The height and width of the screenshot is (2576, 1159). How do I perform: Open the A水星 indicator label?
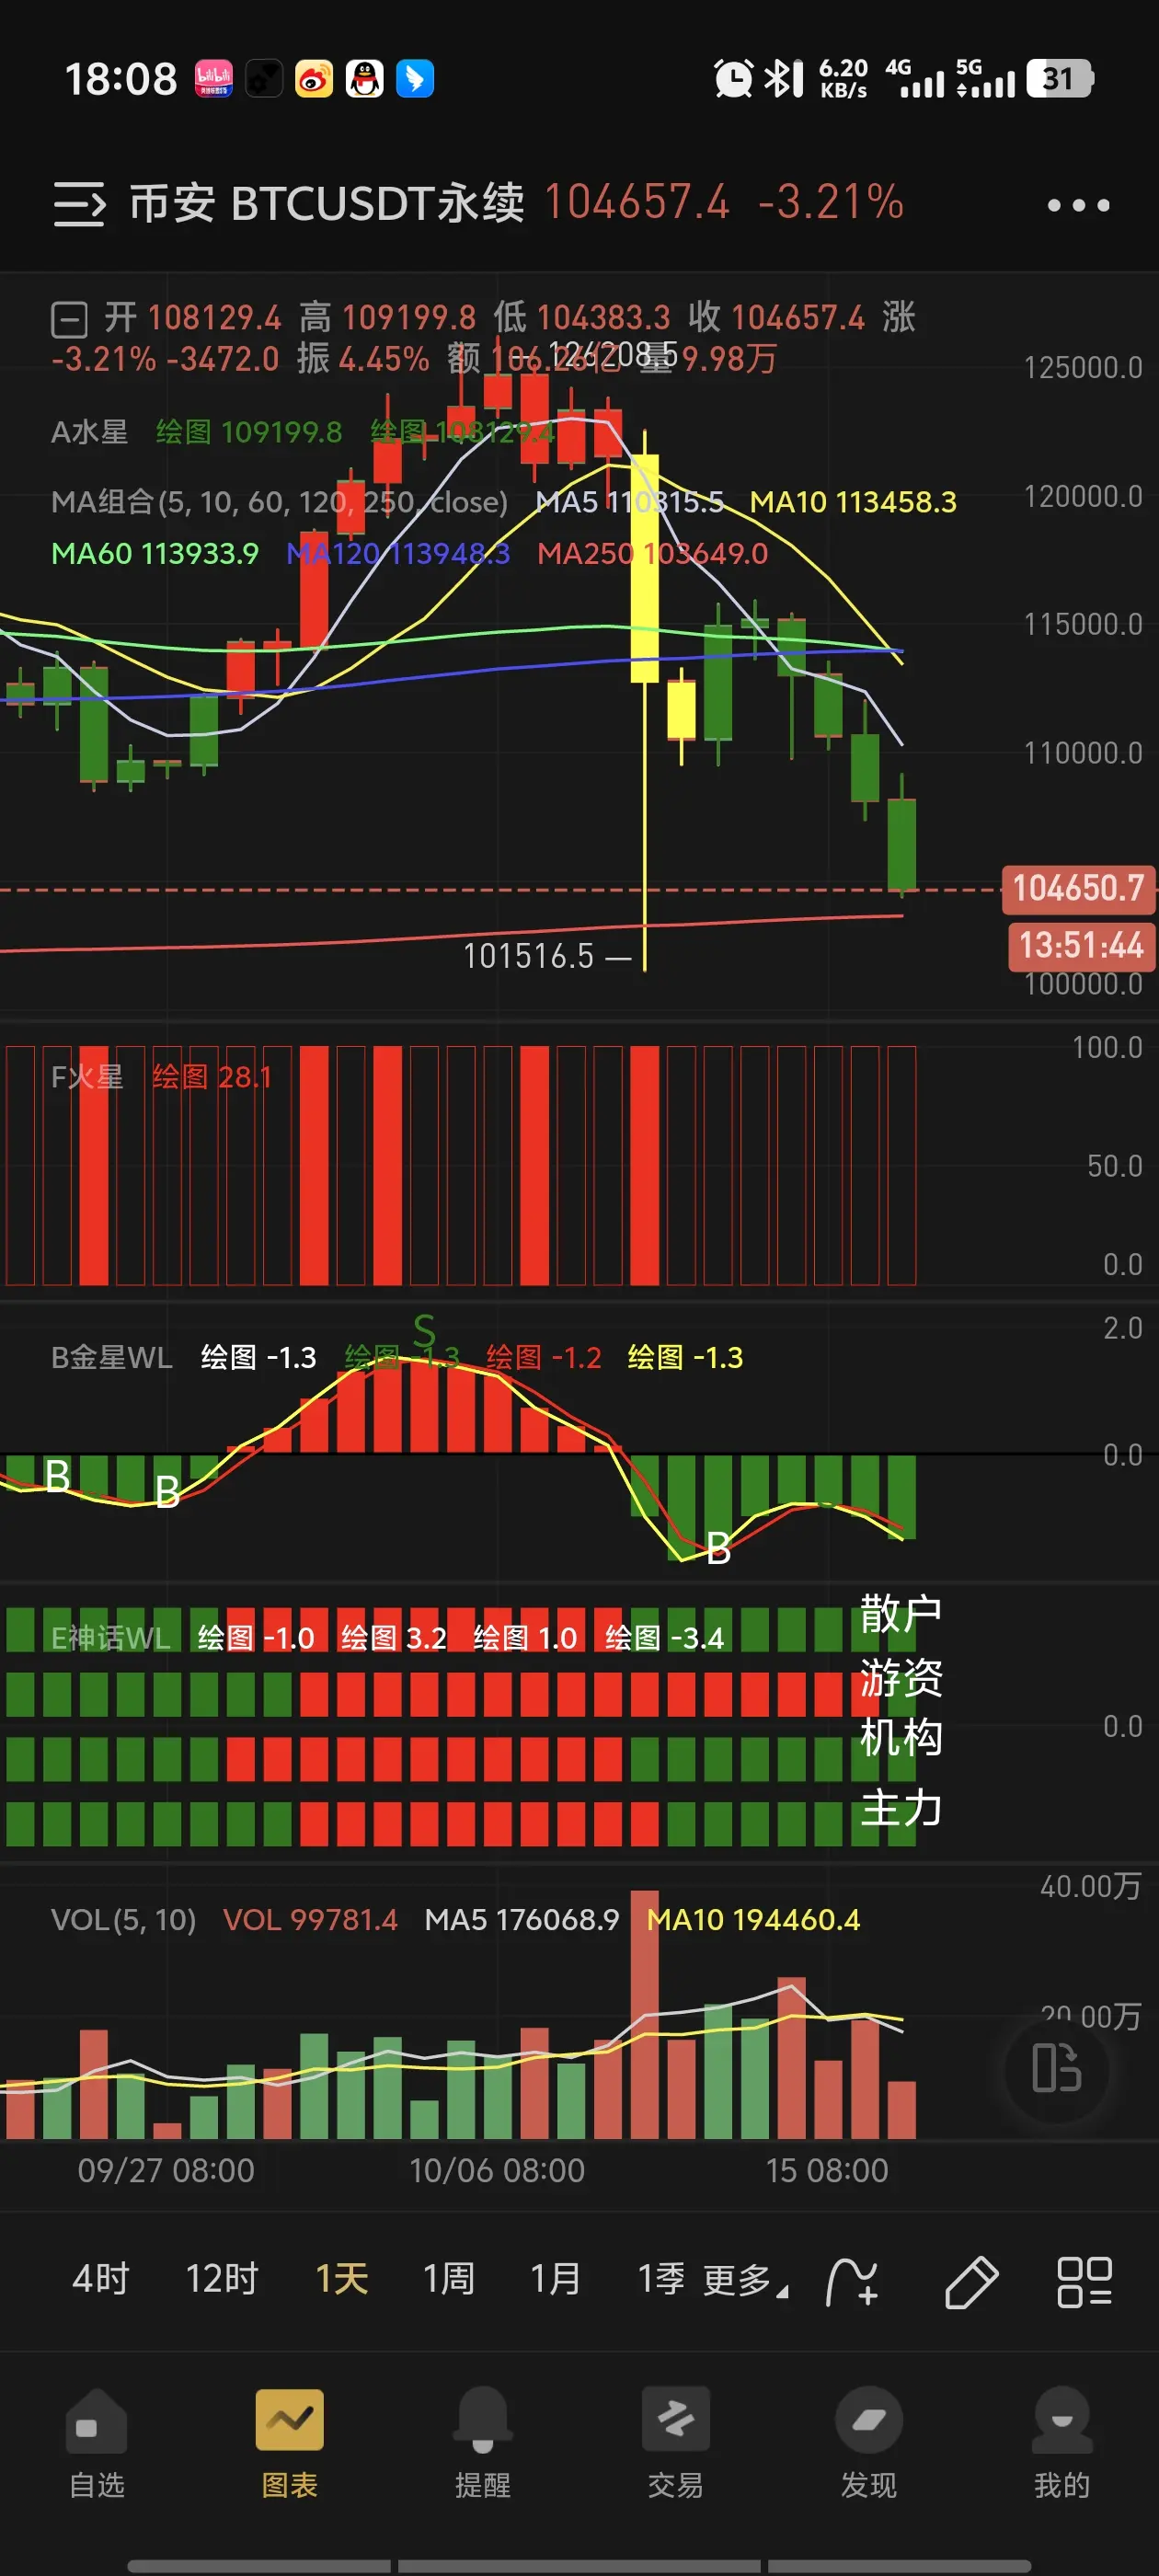pos(89,432)
